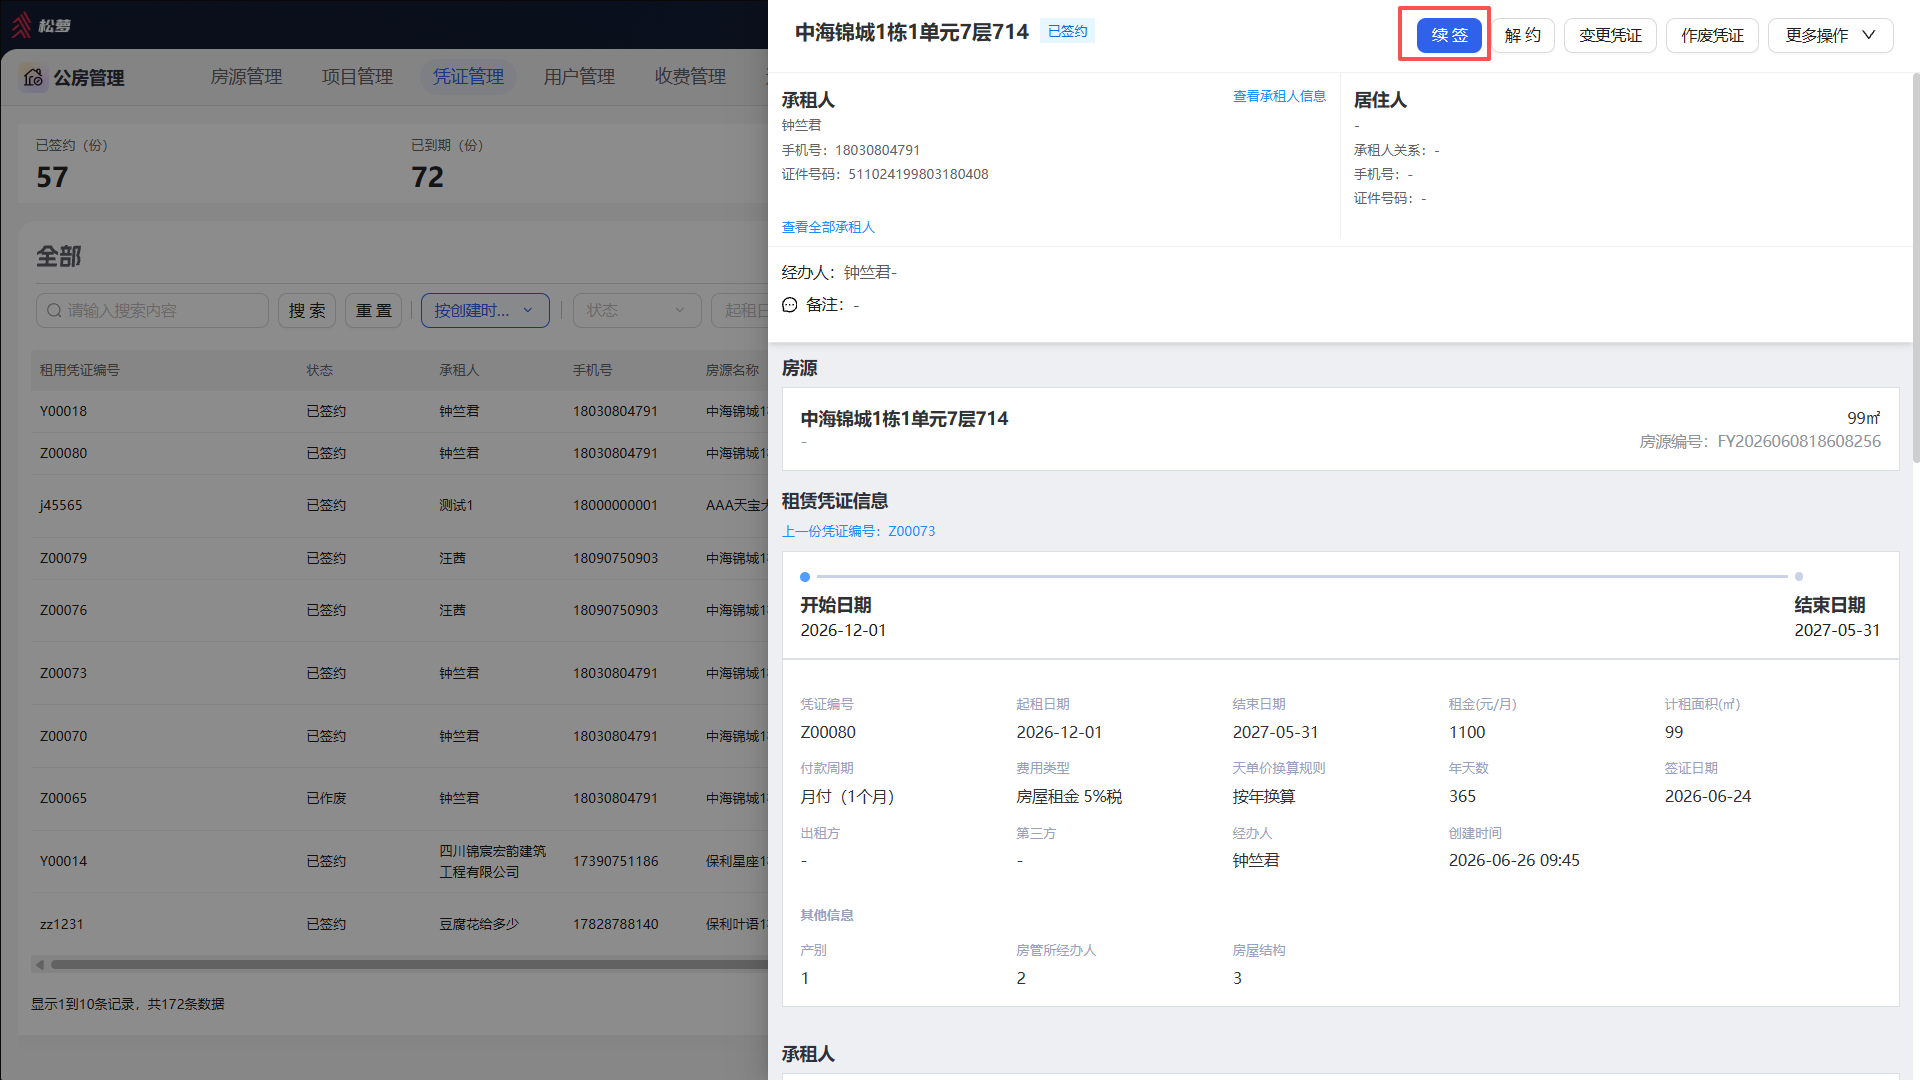This screenshot has width=1920, height=1080.
Task: Click tenant 豆腐花给多少 in the table
Action: [479, 925]
